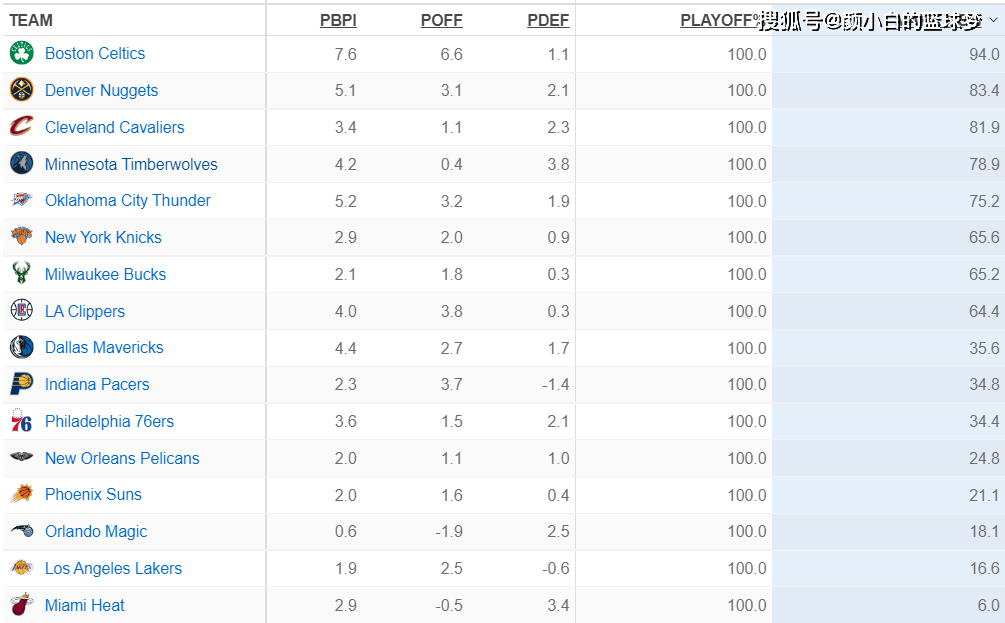Sort by the PLAYOFF% column header
Screen dimensions: 1005x623
(x=720, y=20)
